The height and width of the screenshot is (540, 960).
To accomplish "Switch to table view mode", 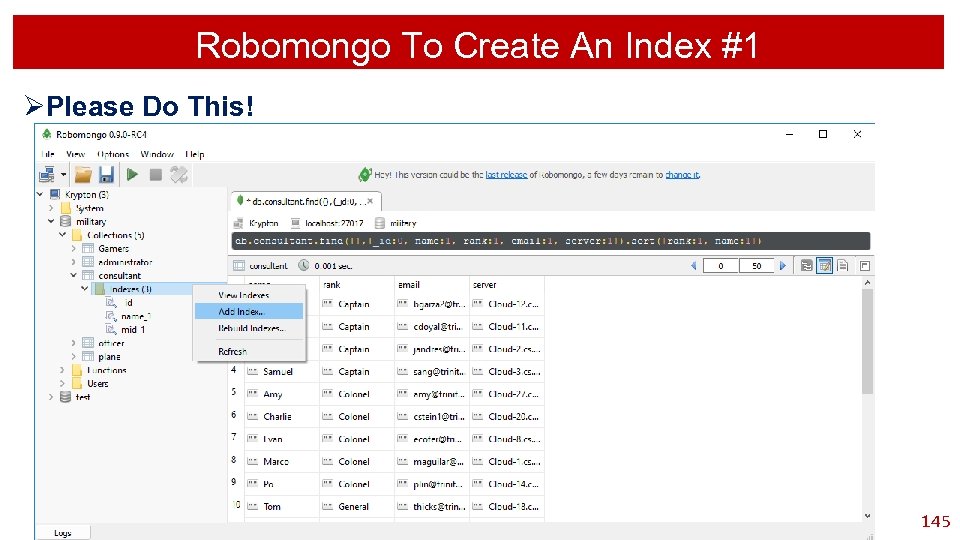I will coord(825,266).
